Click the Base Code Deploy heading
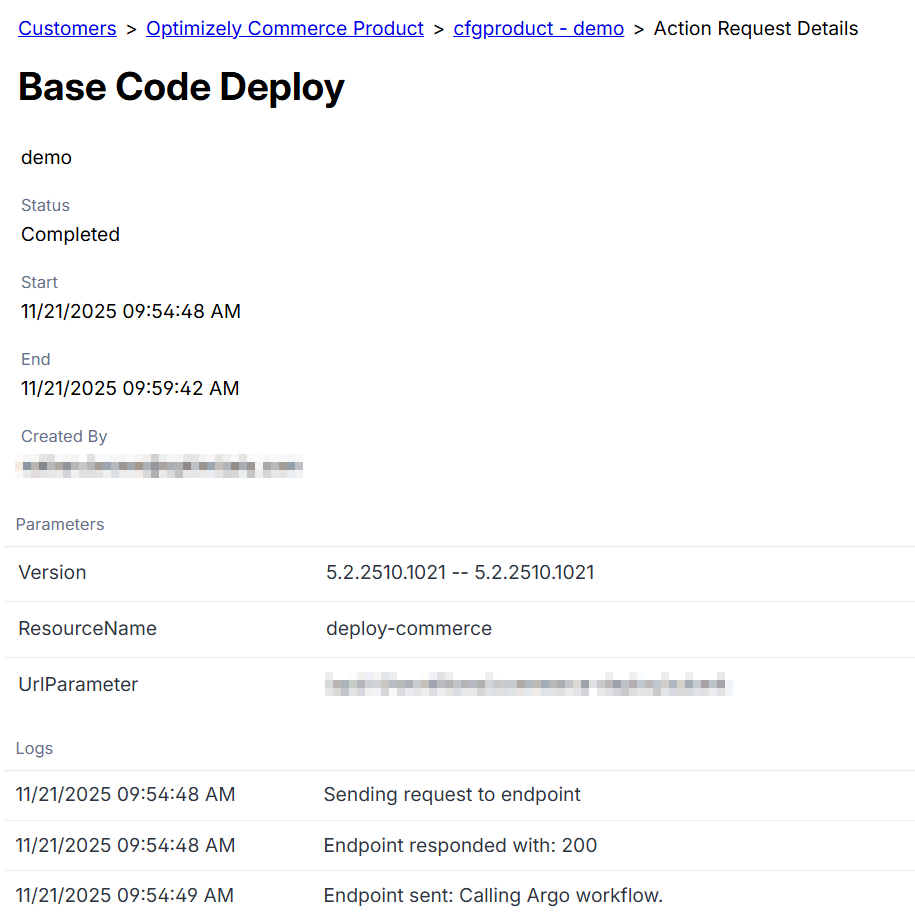This screenshot has height=917, width=915. coord(181,88)
